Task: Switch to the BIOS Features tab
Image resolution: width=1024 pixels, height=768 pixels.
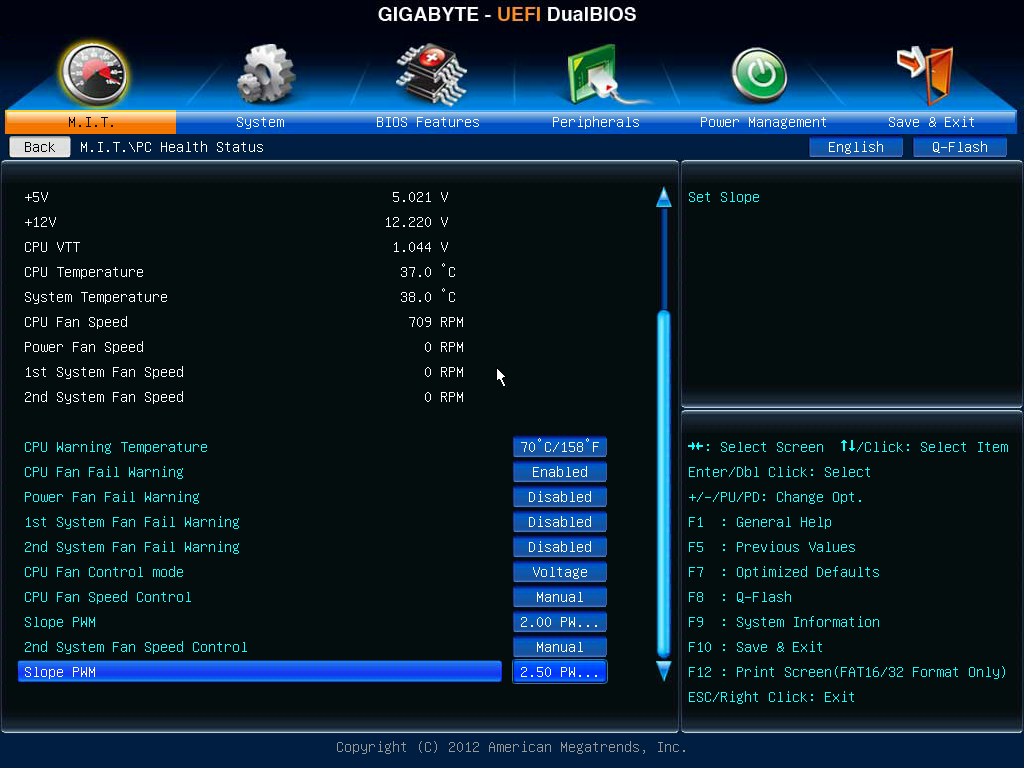Action: point(428,122)
